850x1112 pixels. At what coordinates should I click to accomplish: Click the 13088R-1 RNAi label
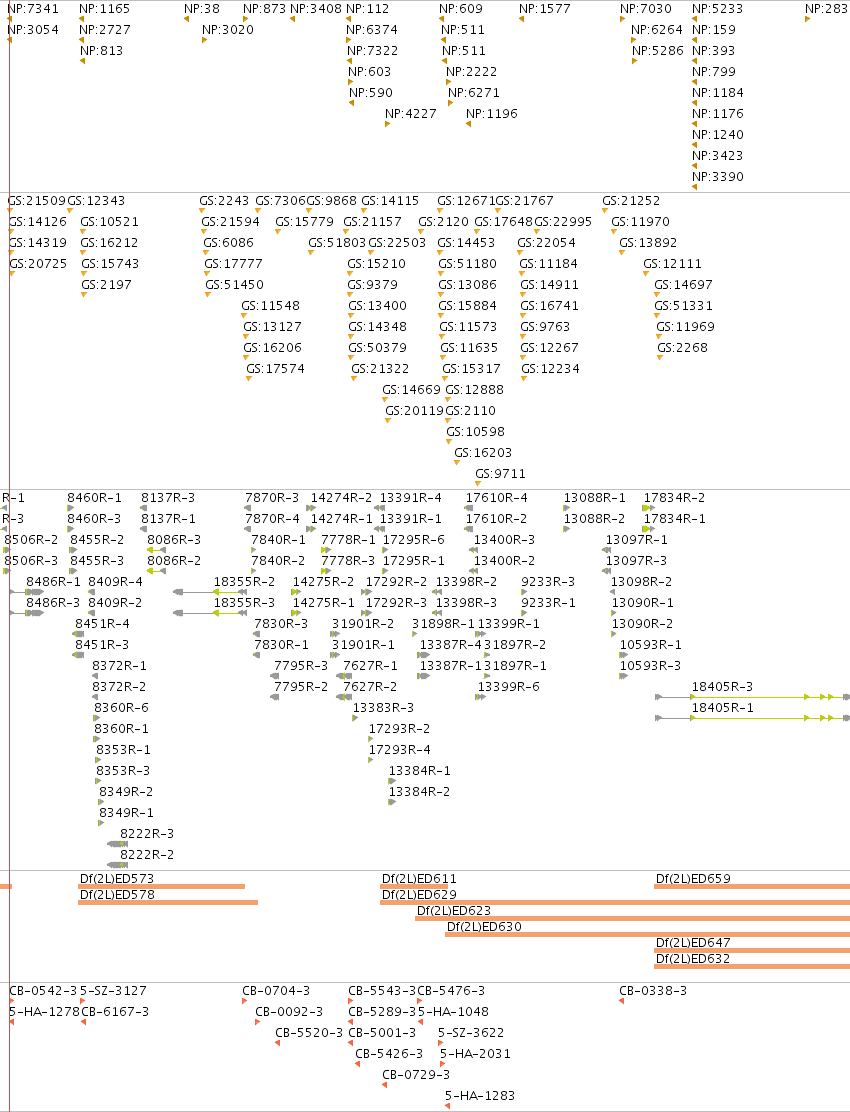tap(595, 498)
